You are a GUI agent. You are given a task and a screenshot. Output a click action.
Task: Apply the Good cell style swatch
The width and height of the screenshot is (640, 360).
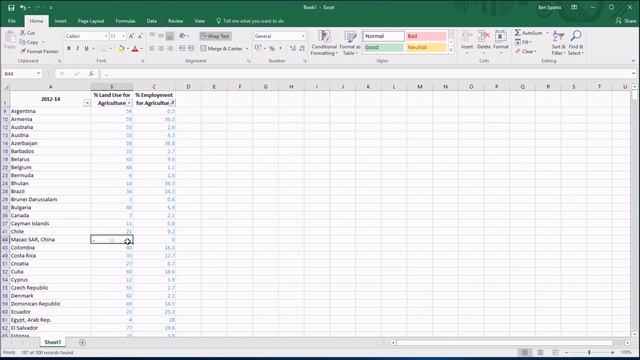point(383,47)
